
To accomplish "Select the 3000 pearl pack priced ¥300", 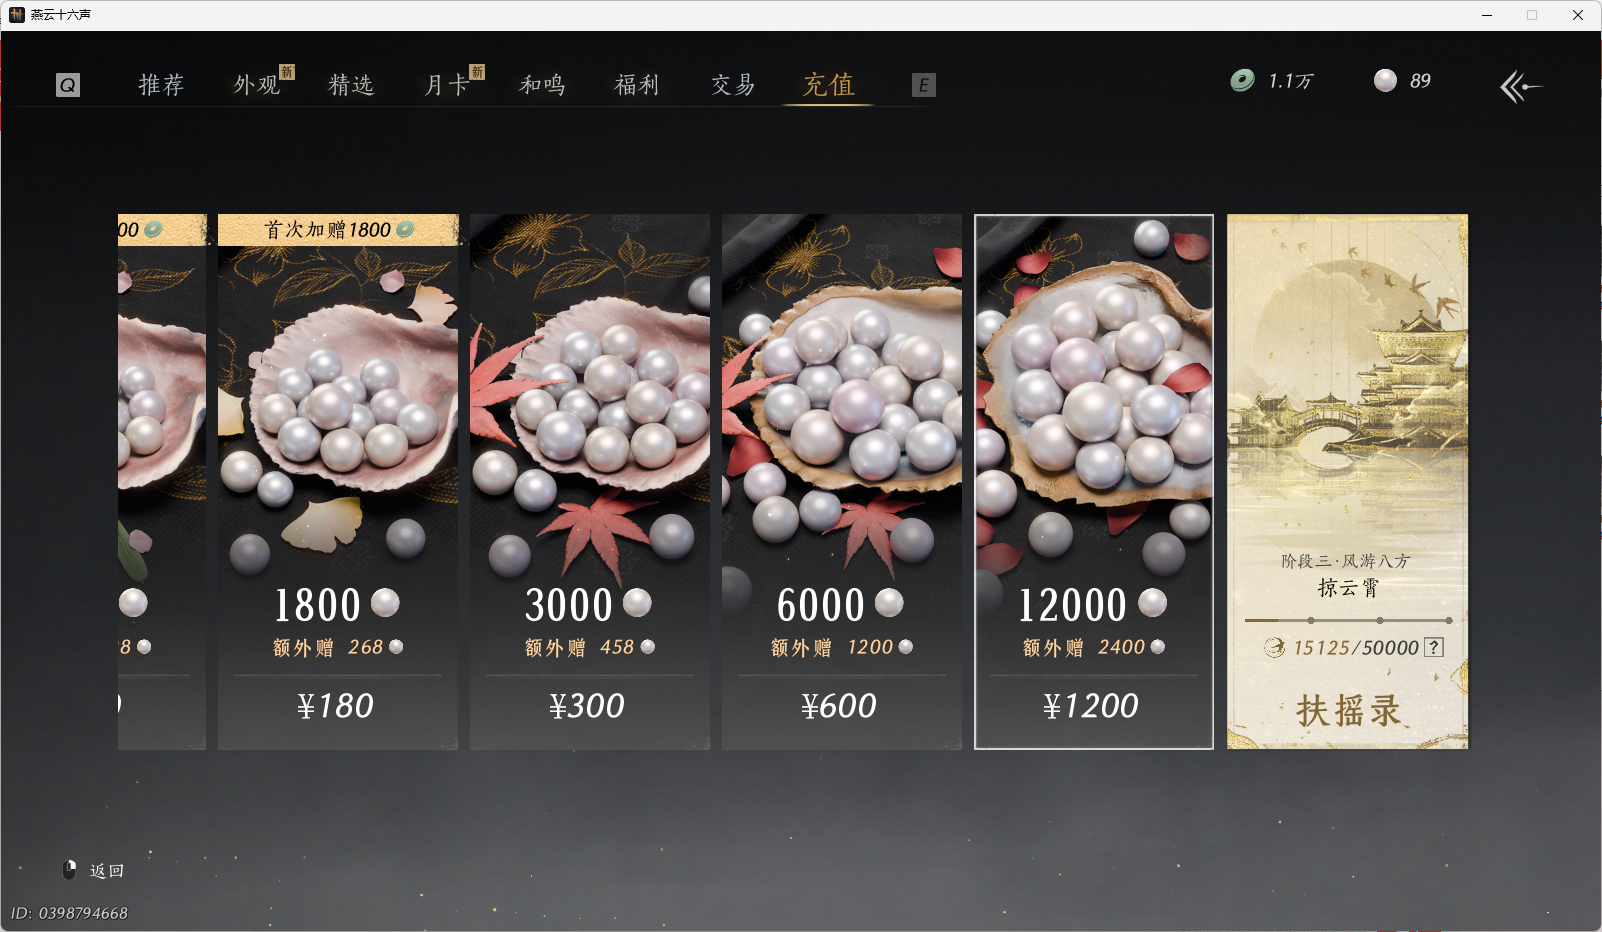I will (590, 482).
